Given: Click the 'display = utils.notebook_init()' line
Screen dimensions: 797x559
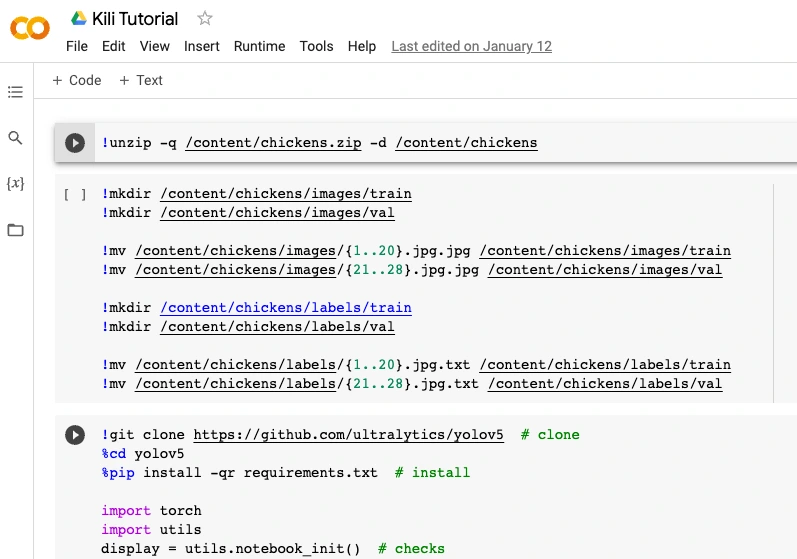Looking at the screenshot, I should click(231, 549).
